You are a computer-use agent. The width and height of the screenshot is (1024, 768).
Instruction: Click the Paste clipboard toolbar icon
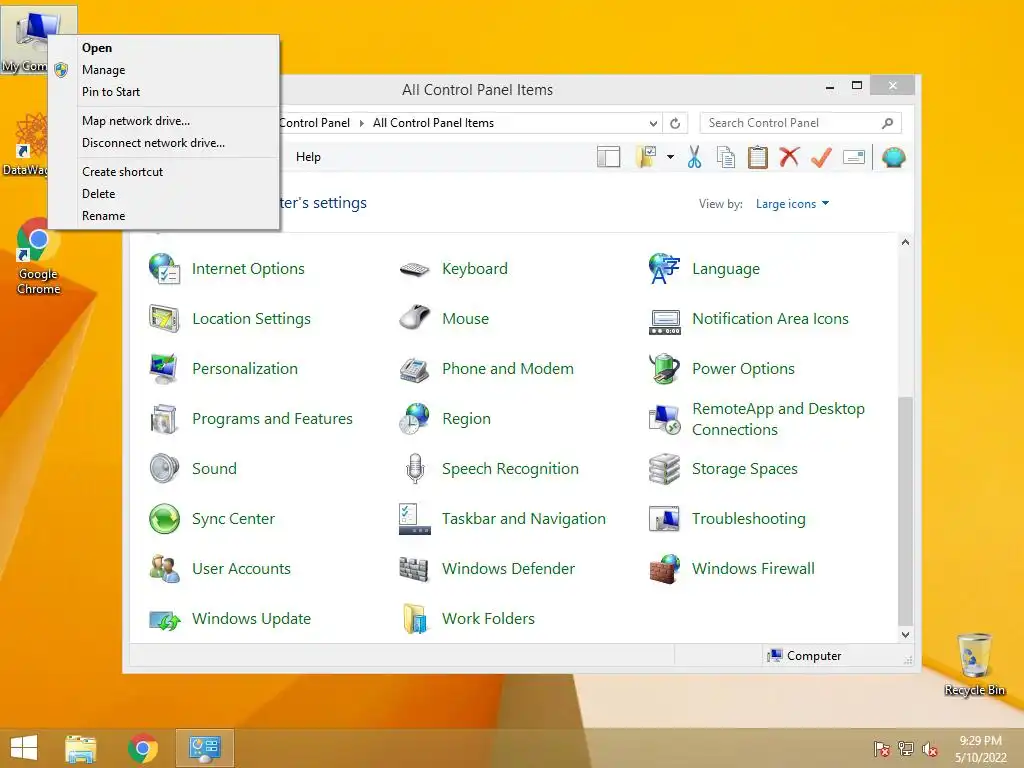pyautogui.click(x=758, y=157)
